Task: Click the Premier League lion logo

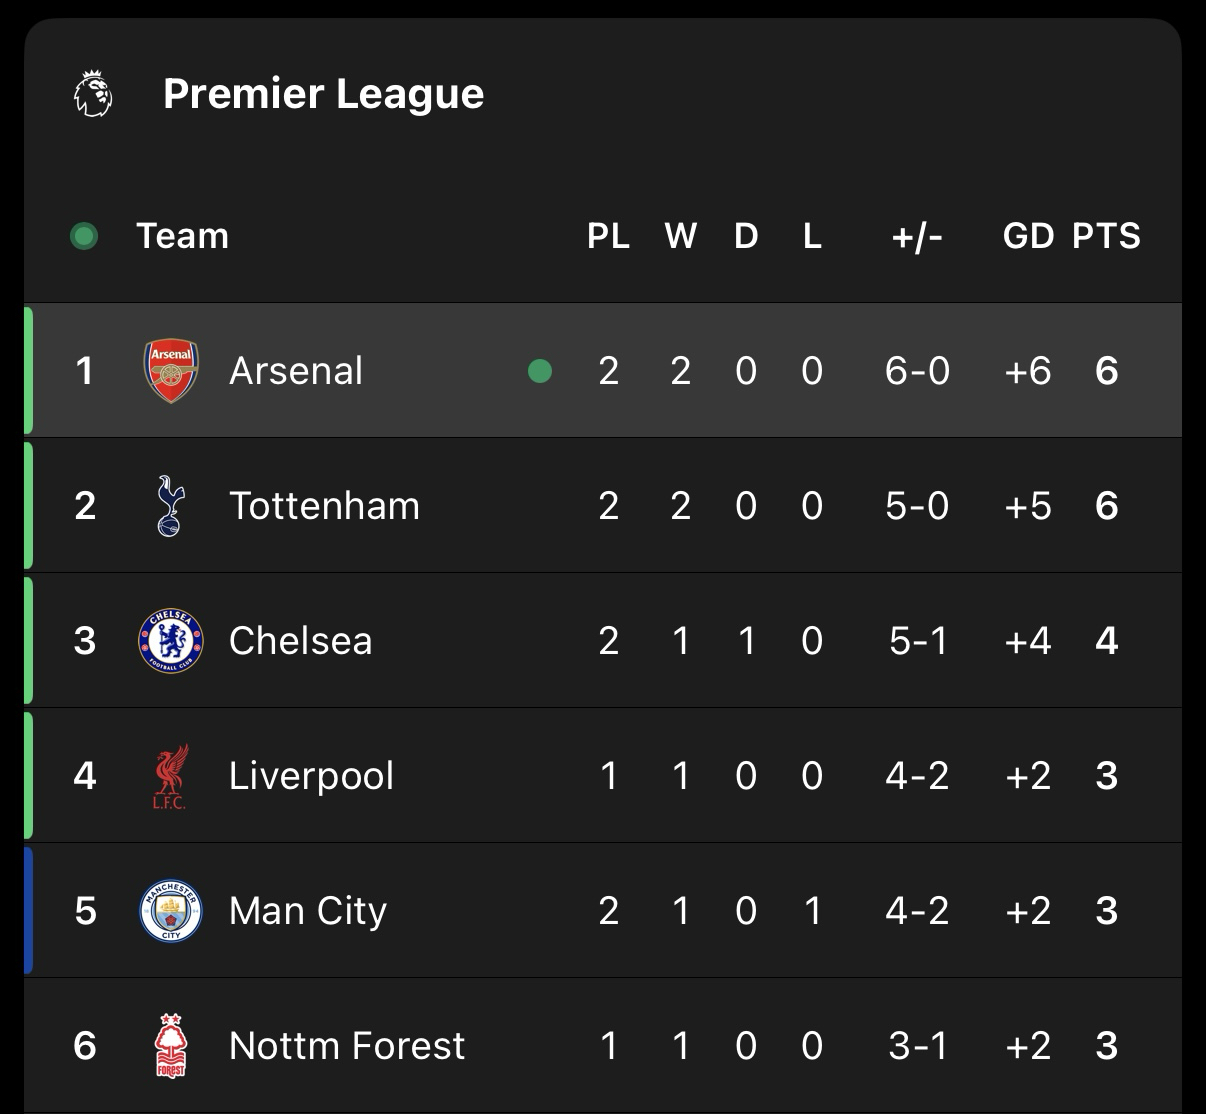Action: (94, 93)
